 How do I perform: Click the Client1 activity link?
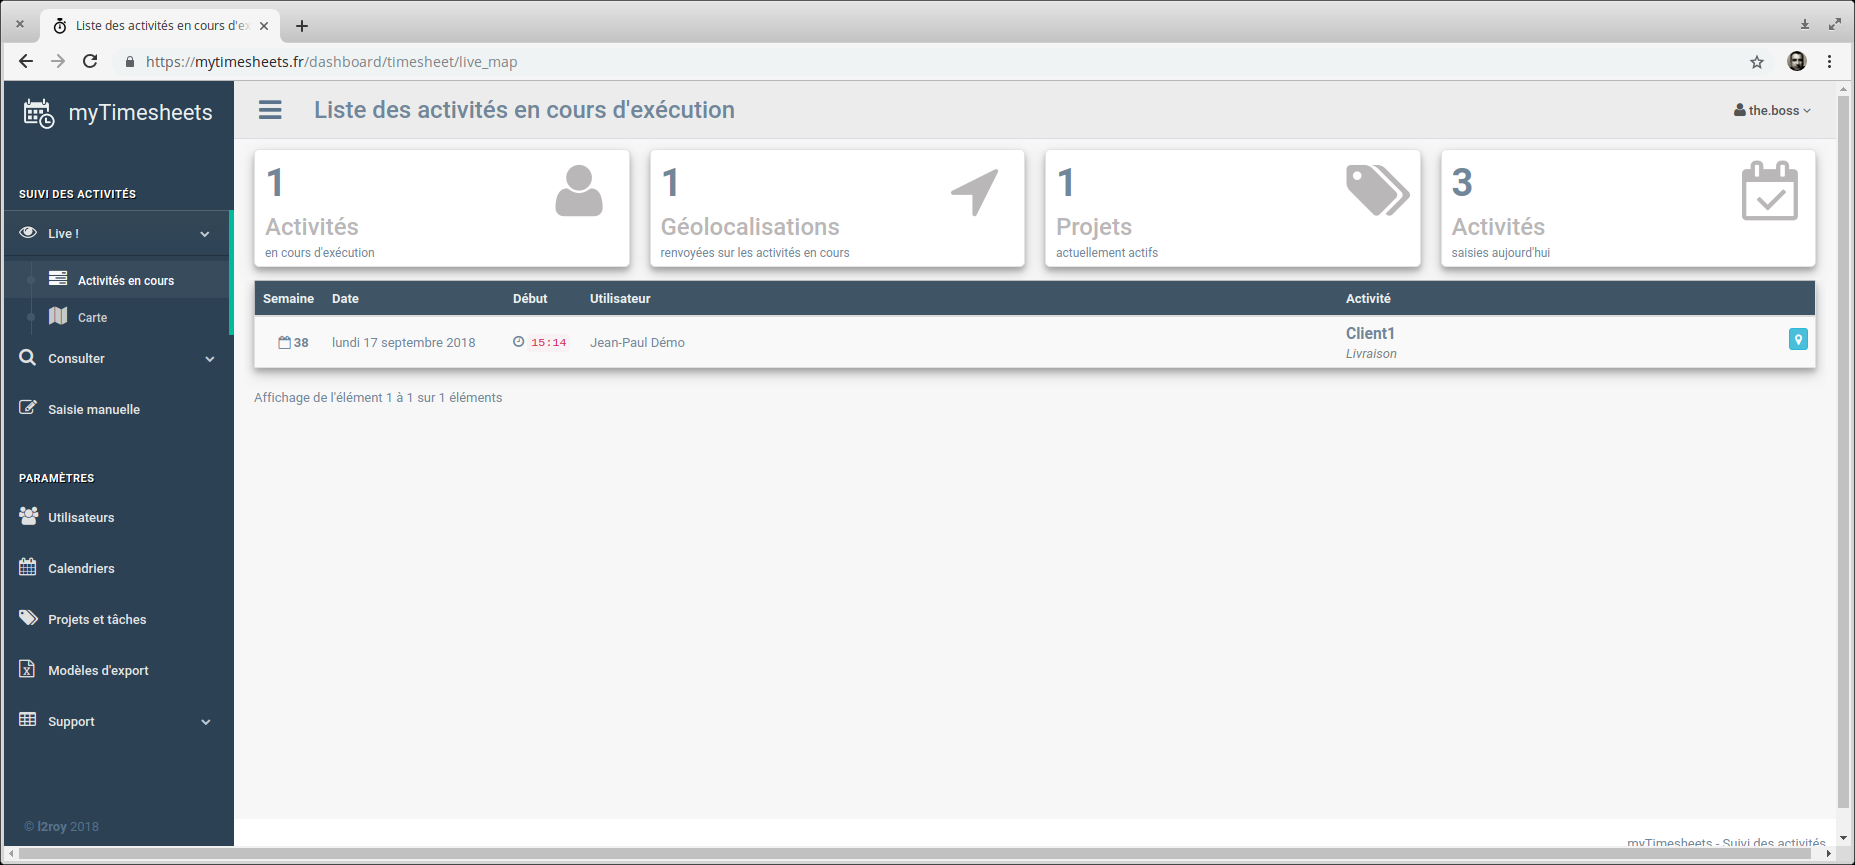[x=1369, y=334]
